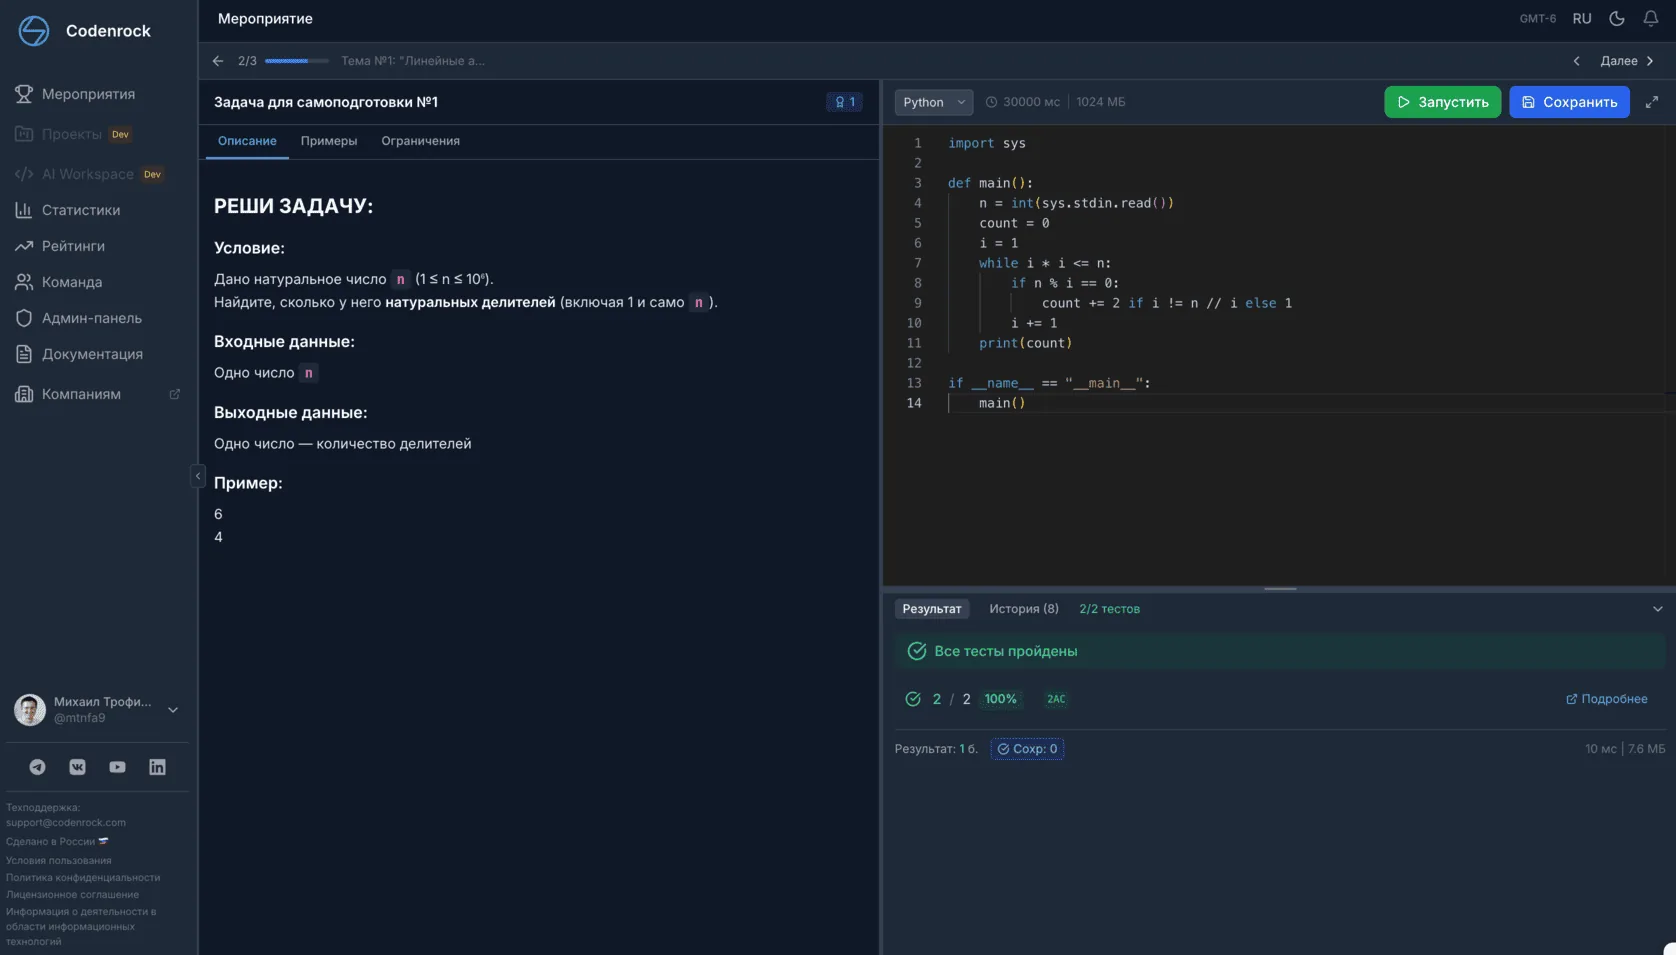Click the Codenrock logo
Image resolution: width=1676 pixels, height=955 pixels.
[34, 31]
